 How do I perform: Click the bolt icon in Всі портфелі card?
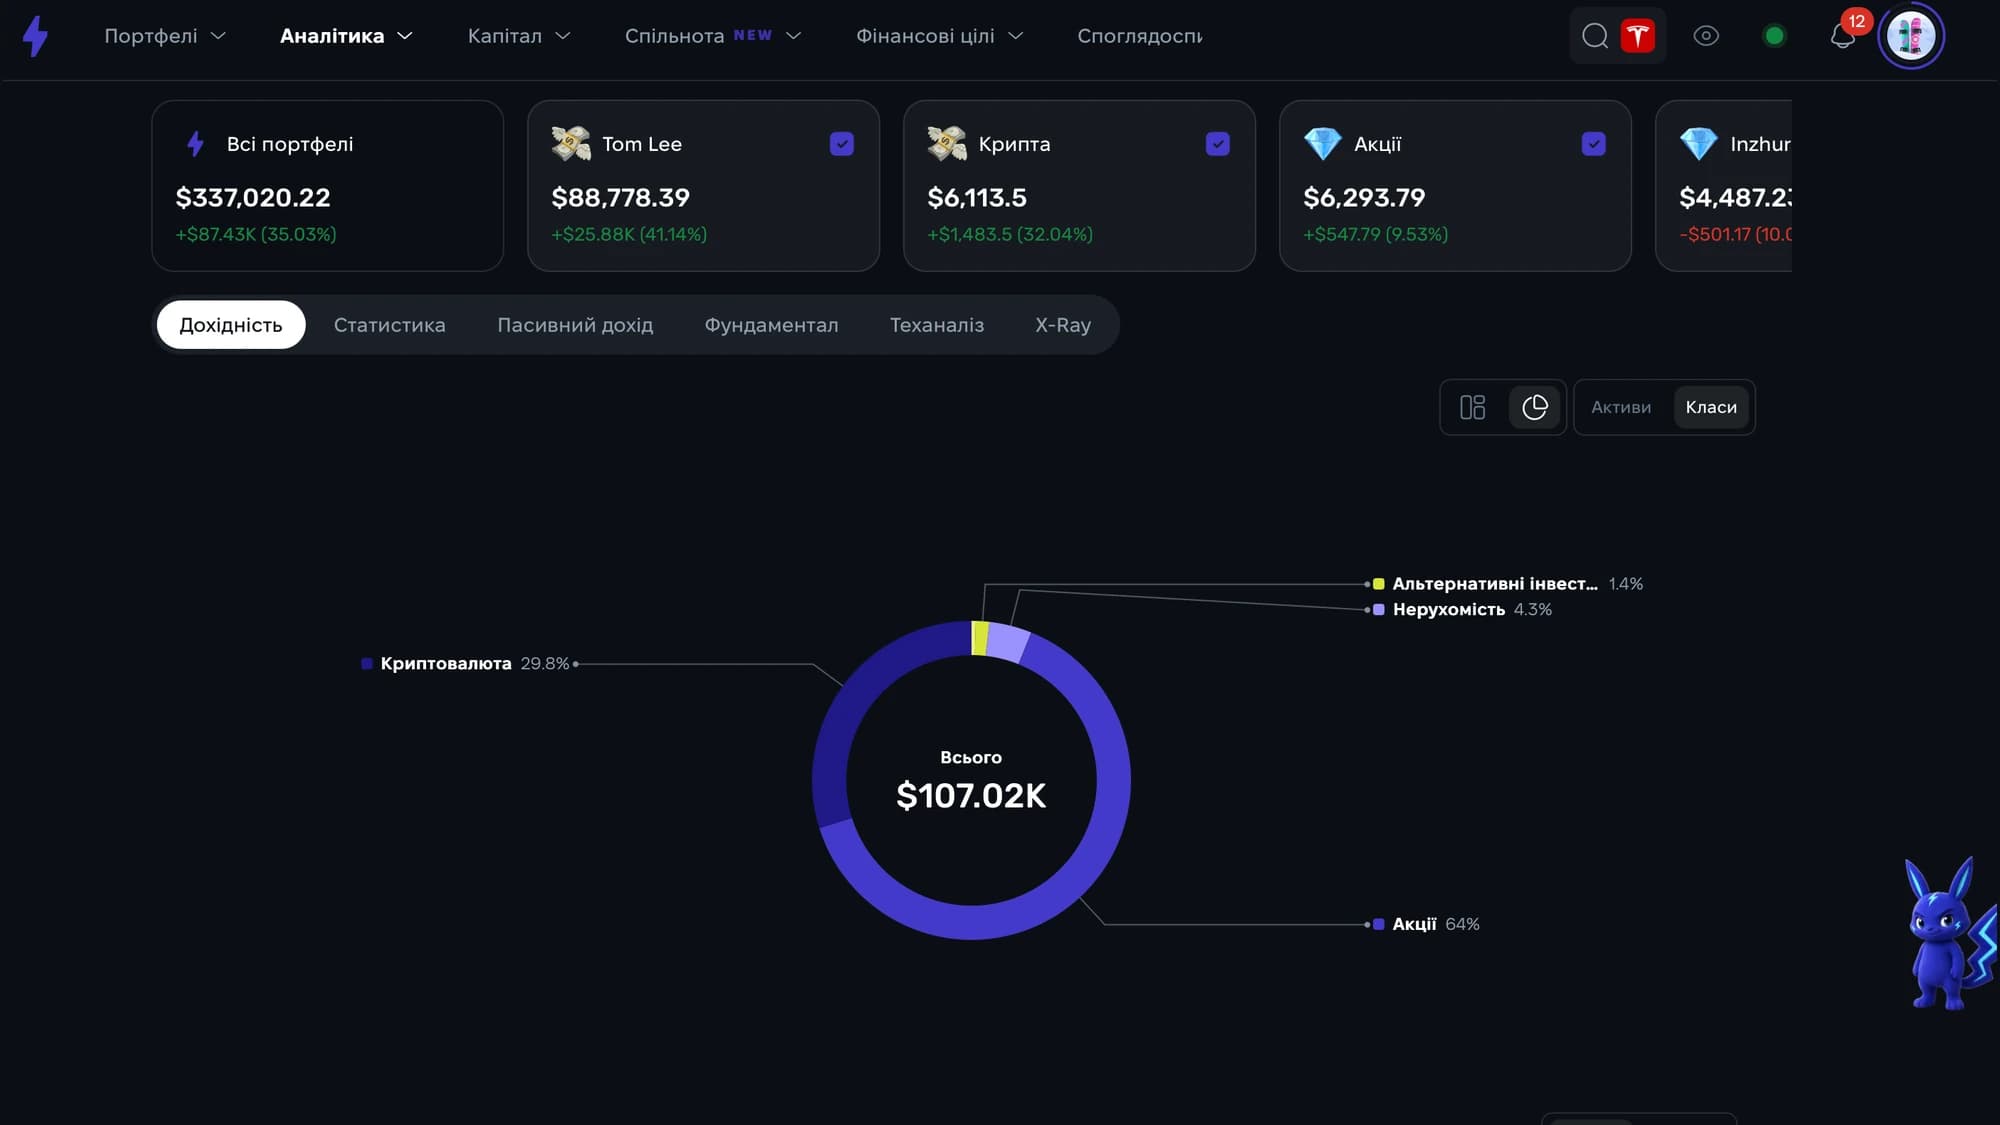[x=196, y=144]
